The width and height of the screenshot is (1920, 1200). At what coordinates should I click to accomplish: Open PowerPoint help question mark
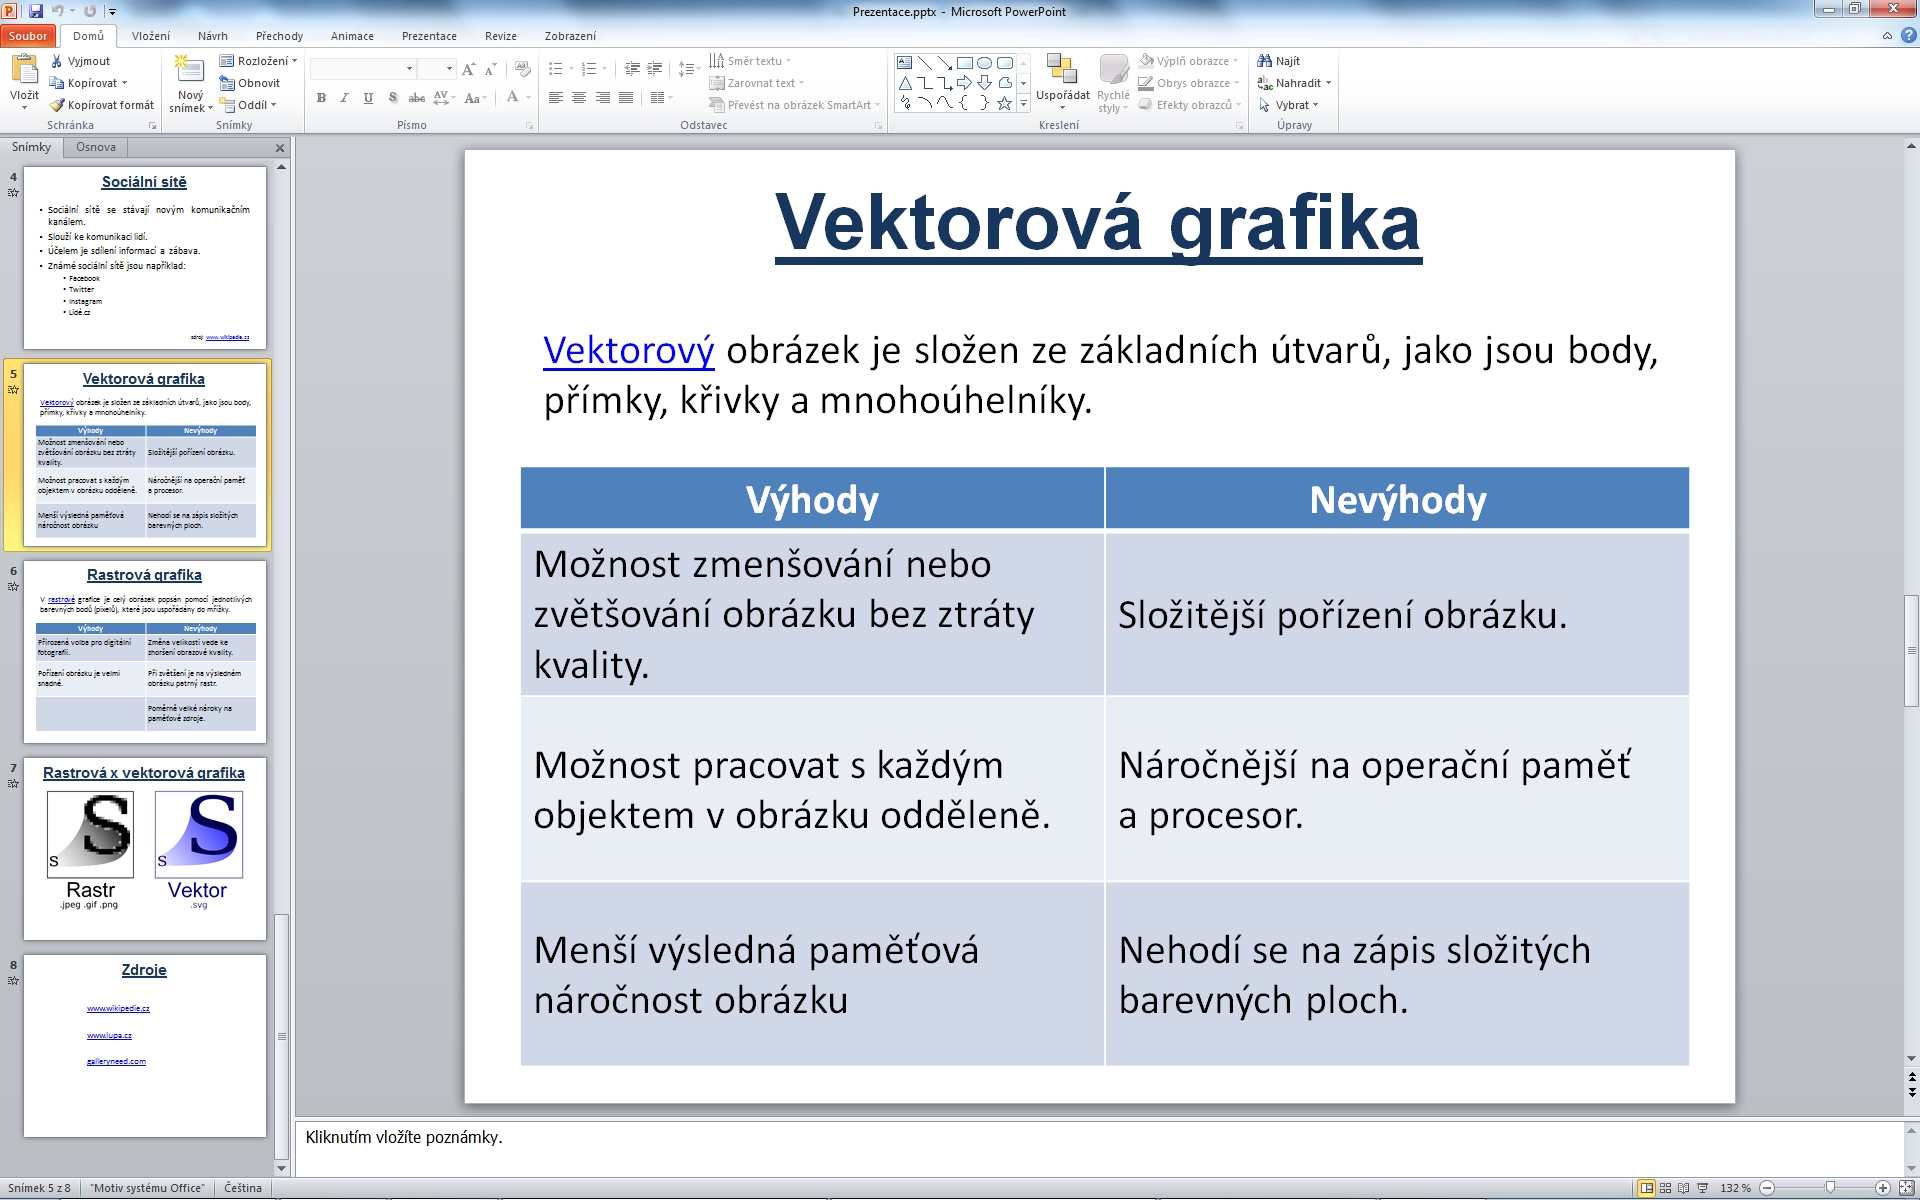coord(1908,35)
